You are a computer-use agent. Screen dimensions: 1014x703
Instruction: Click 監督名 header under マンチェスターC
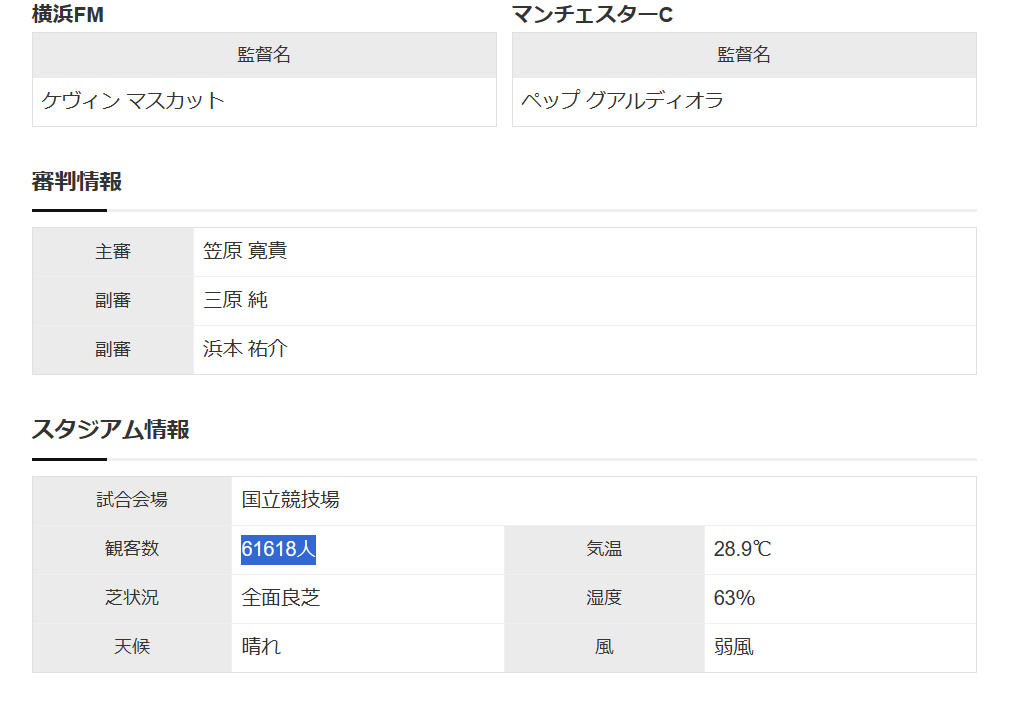744,54
